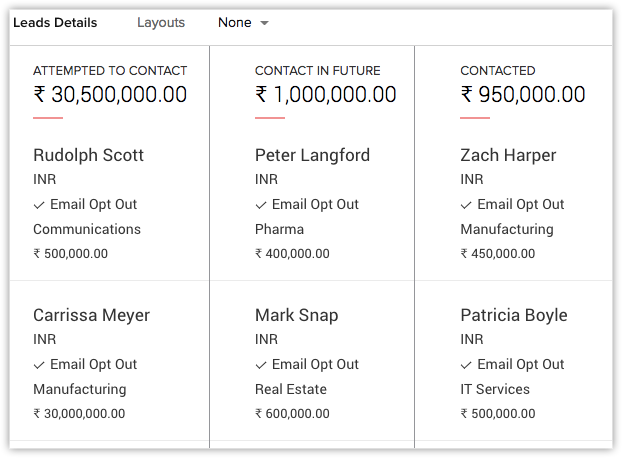This screenshot has height=458, width=622.
Task: Click the Attempted to Contact column header
Action: click(x=110, y=71)
